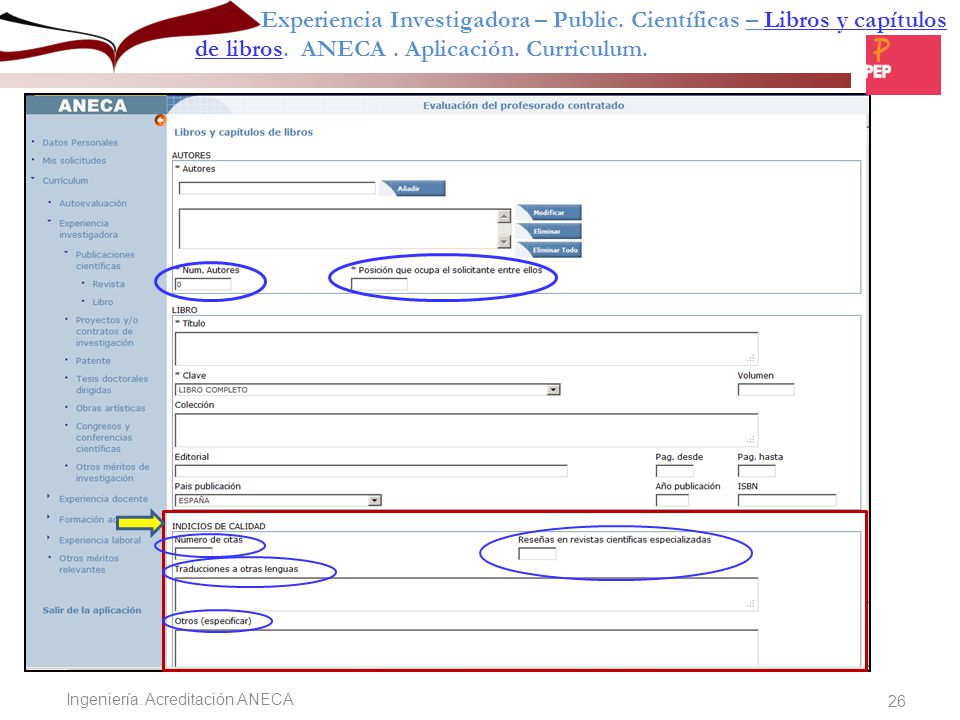Image resolution: width=960 pixels, height=720 pixels.
Task: Click the Año publicación field
Action: tap(672, 500)
